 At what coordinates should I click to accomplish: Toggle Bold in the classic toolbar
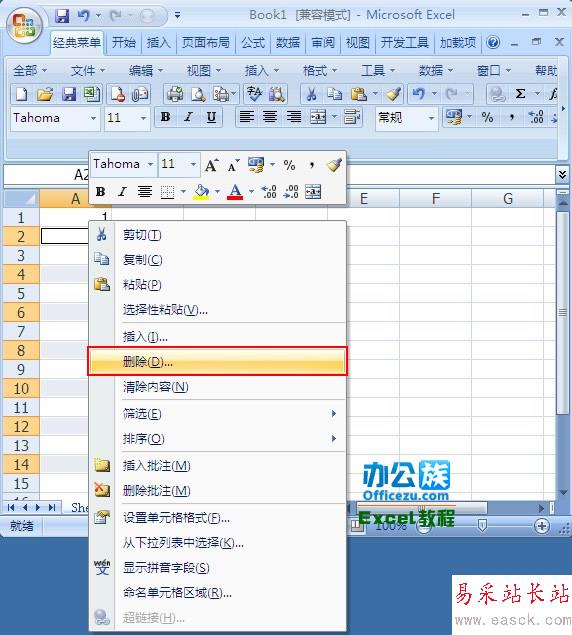(x=165, y=117)
